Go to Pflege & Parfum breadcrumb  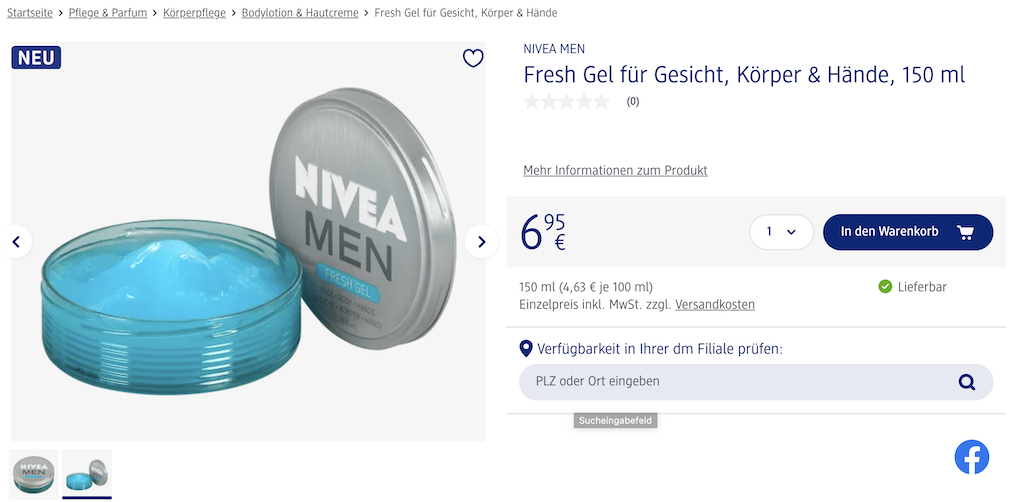(x=108, y=13)
